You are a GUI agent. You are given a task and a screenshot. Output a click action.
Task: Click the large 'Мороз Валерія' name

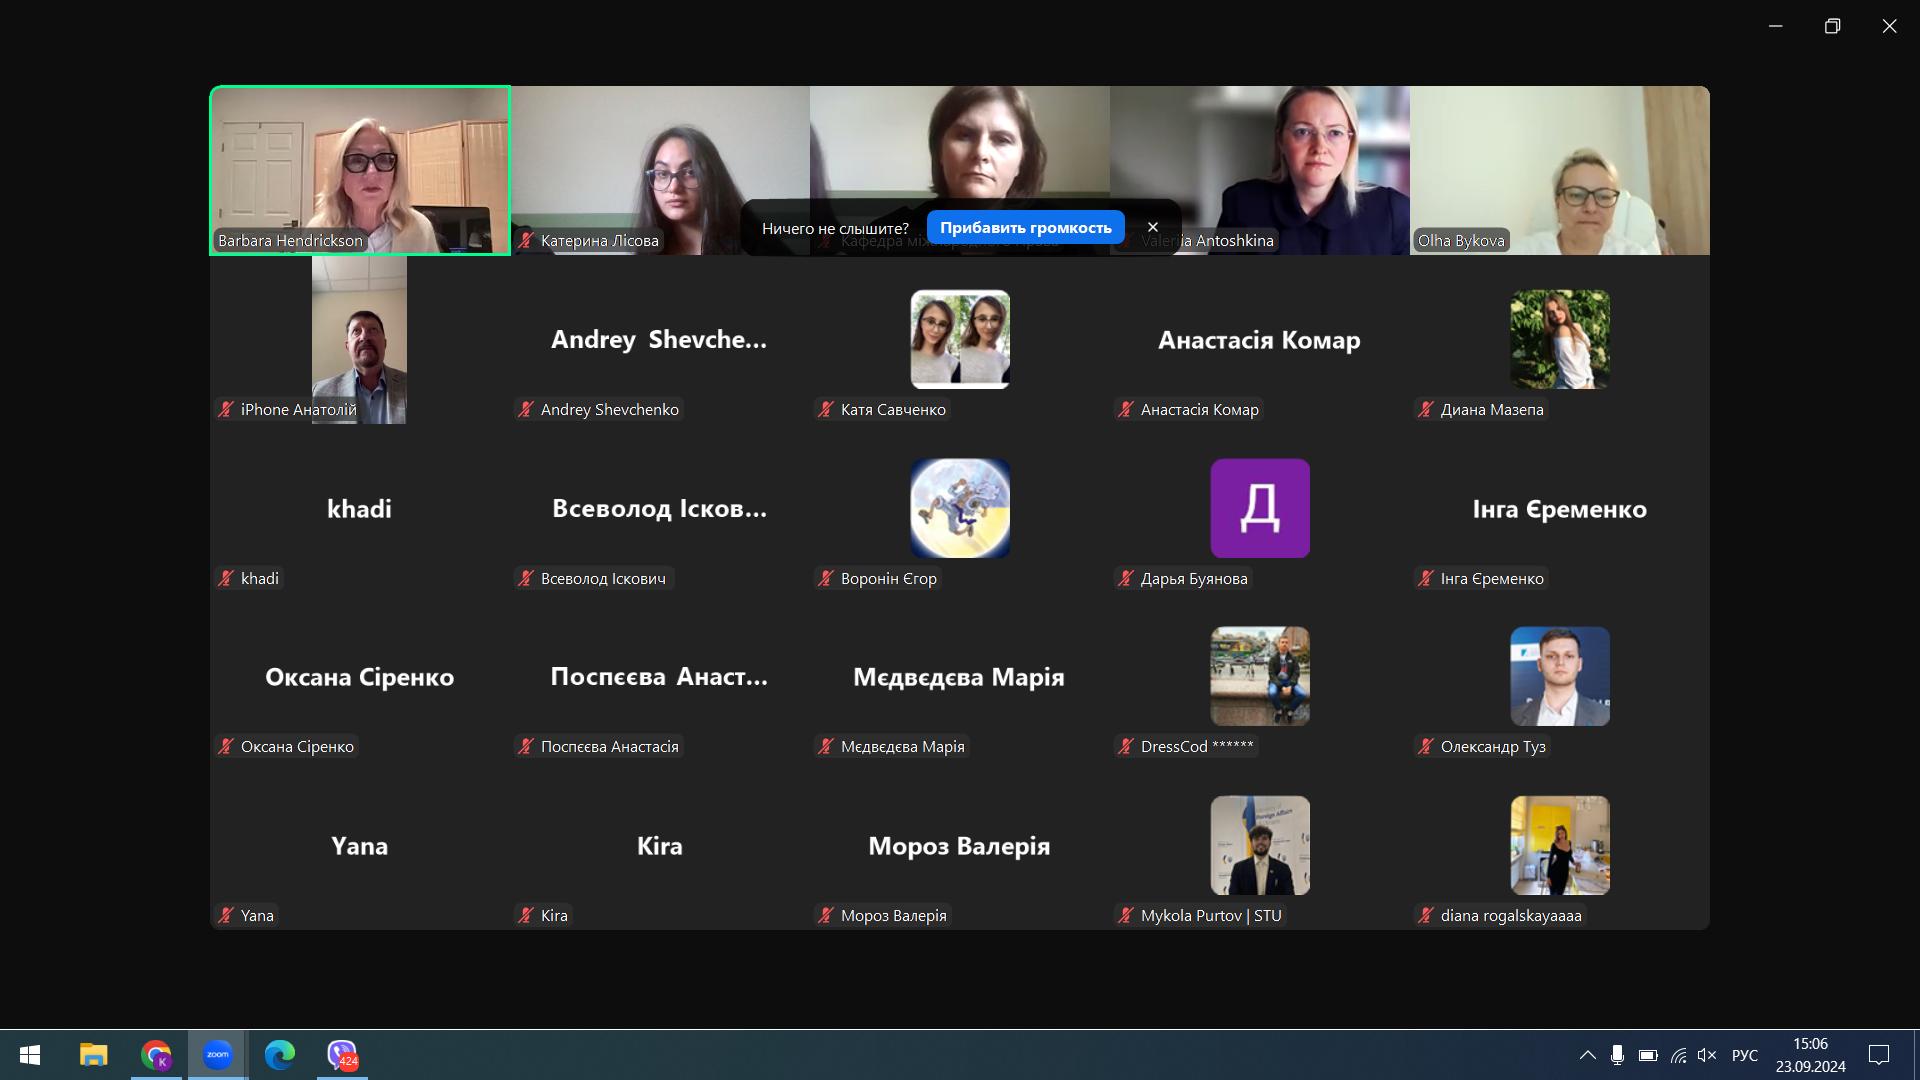pos(959,846)
